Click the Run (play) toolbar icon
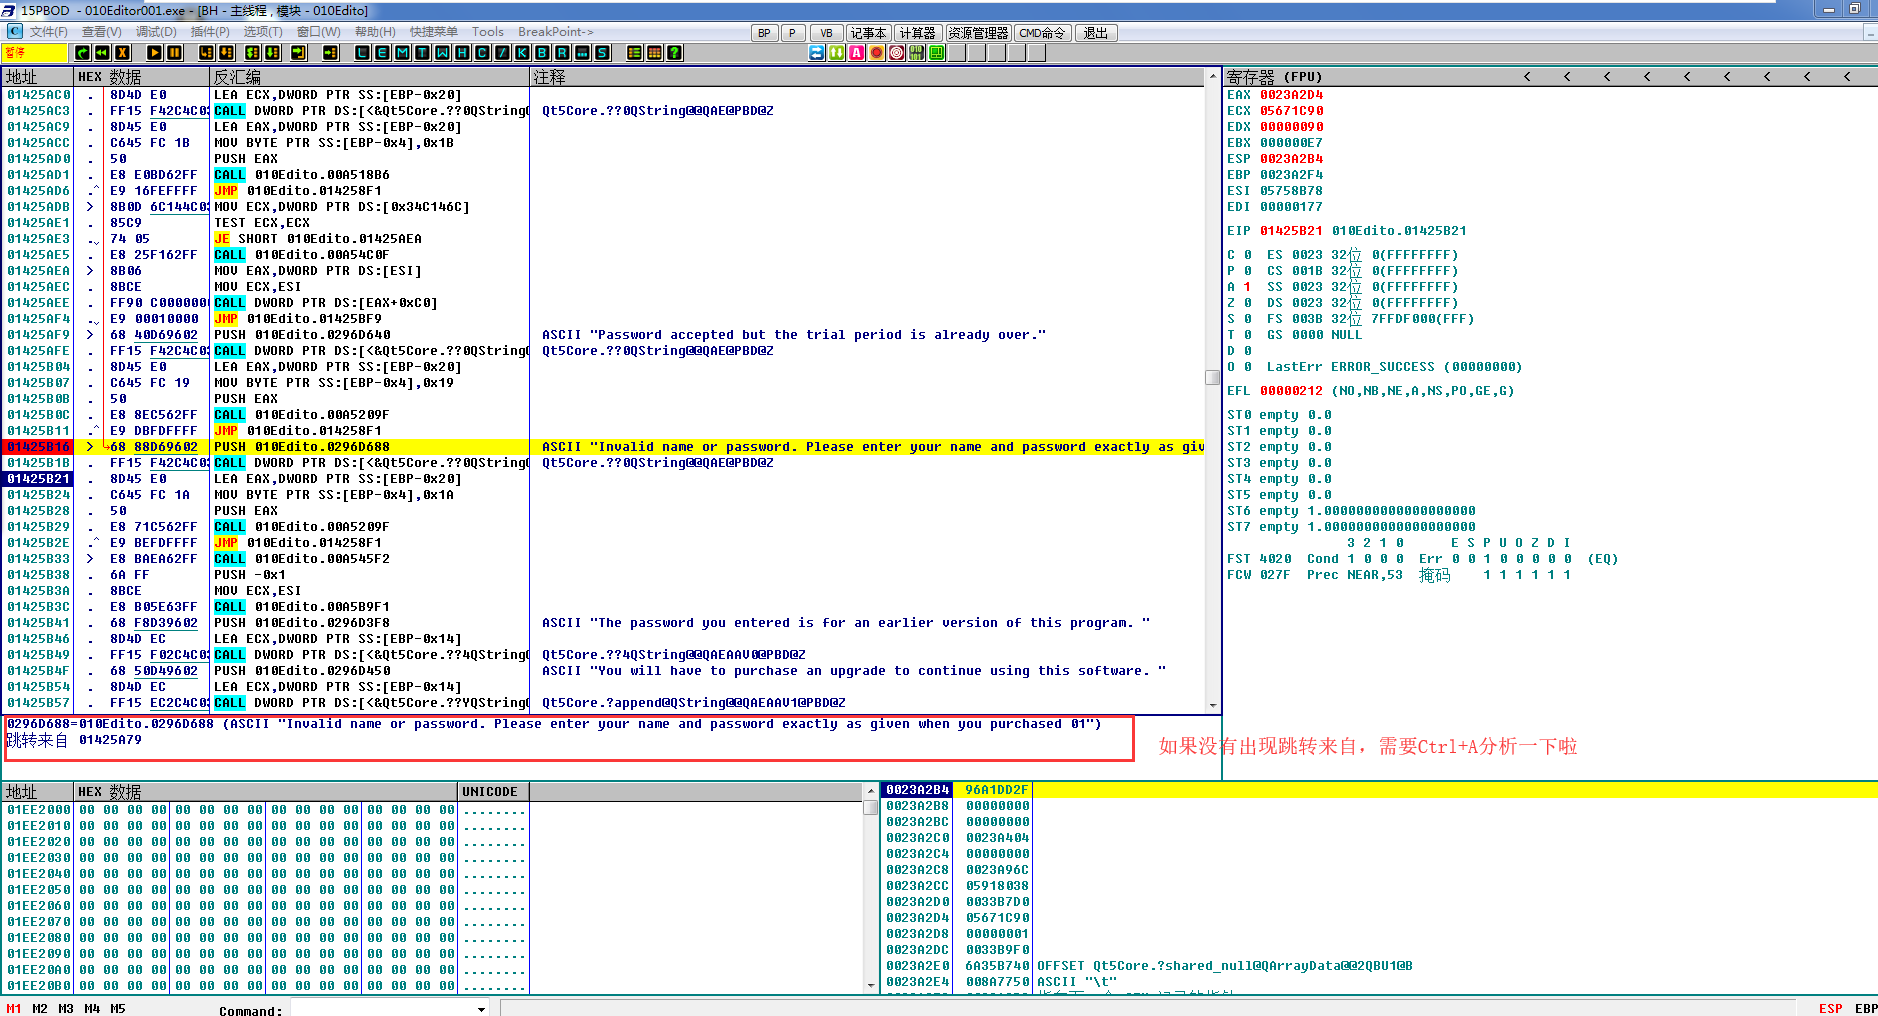Screen dimensions: 1878x1016 pyautogui.click(x=154, y=53)
